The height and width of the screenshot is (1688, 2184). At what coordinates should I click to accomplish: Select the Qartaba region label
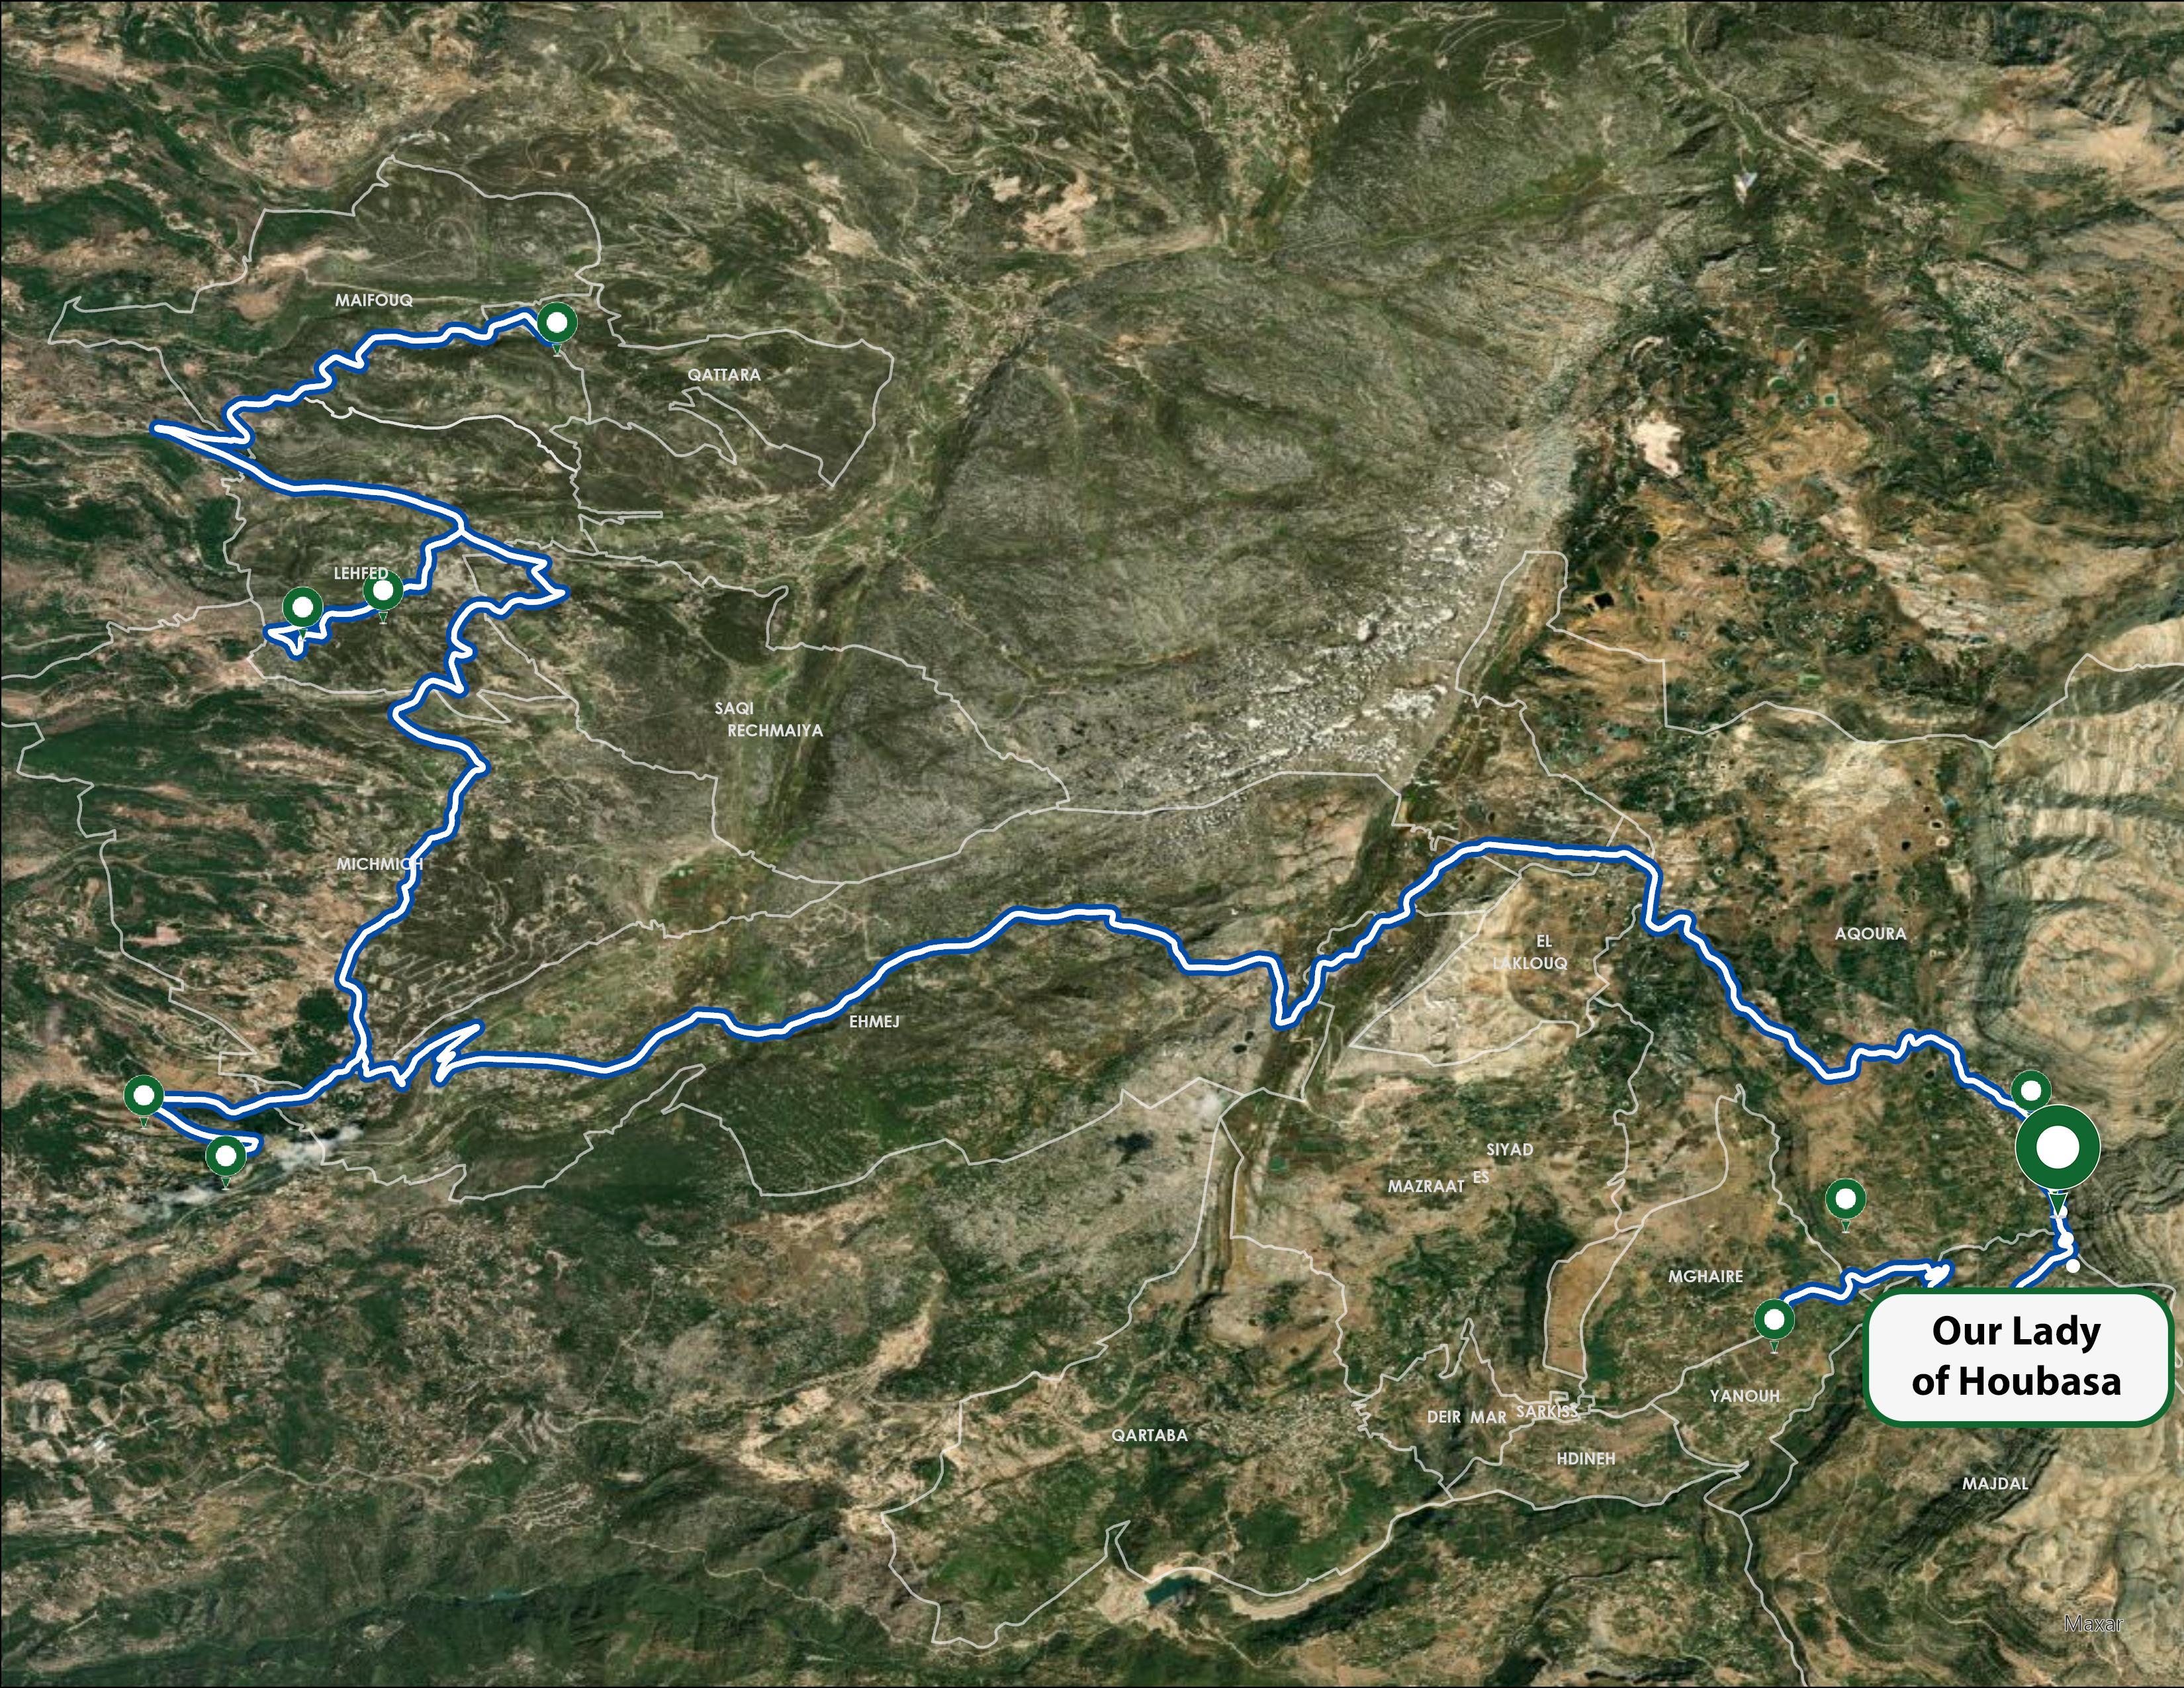[1150, 1435]
